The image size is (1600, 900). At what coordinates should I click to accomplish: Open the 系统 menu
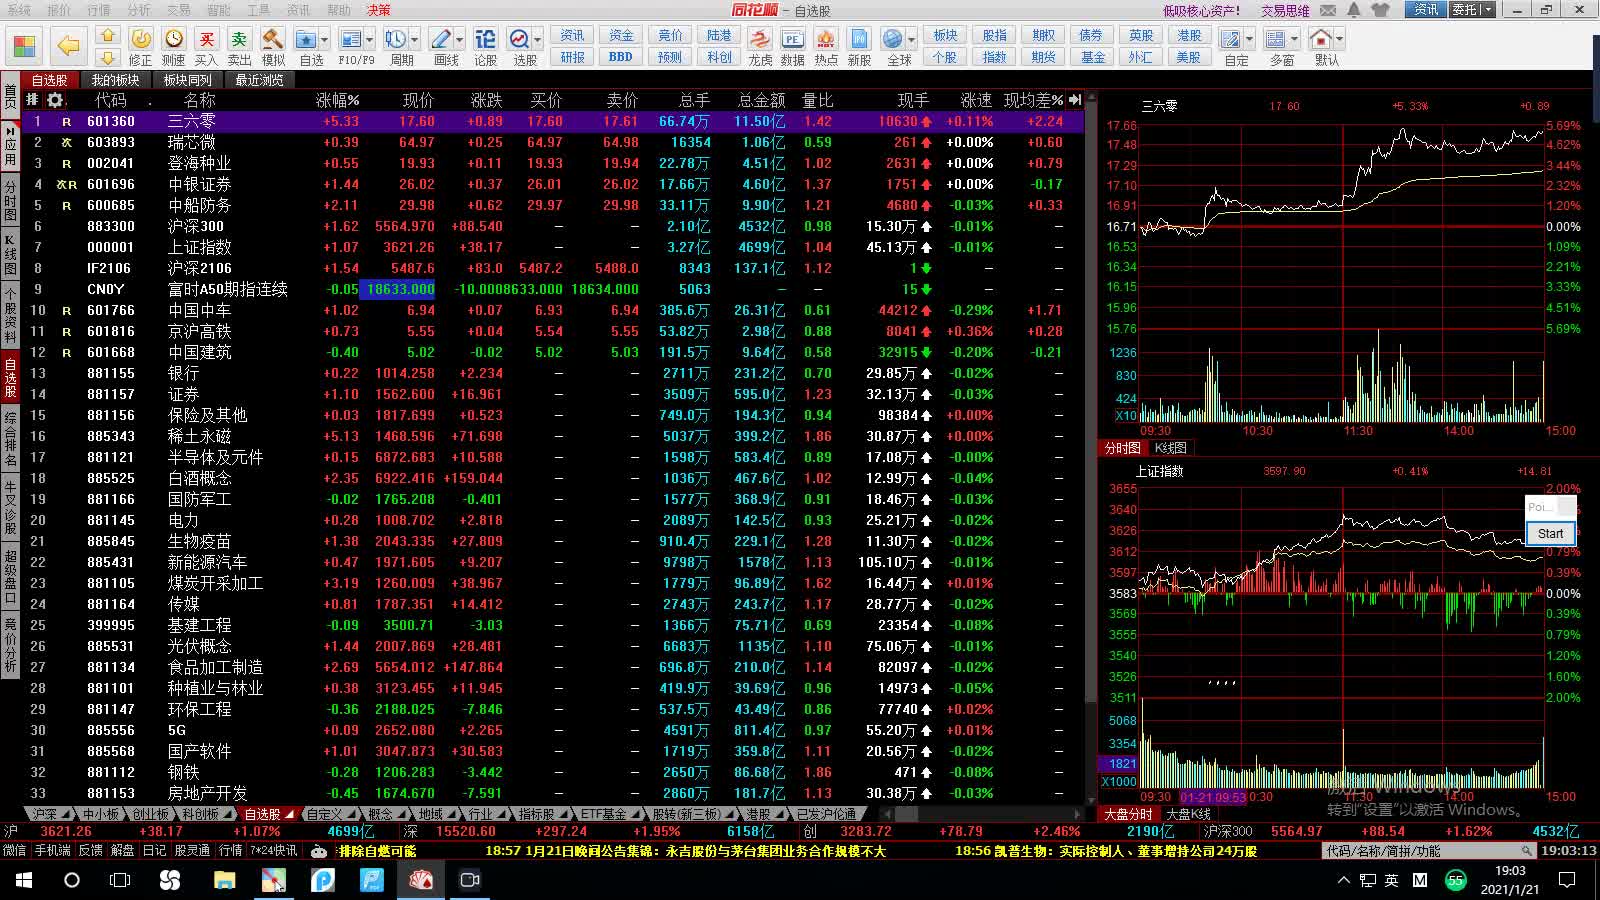[x=19, y=10]
